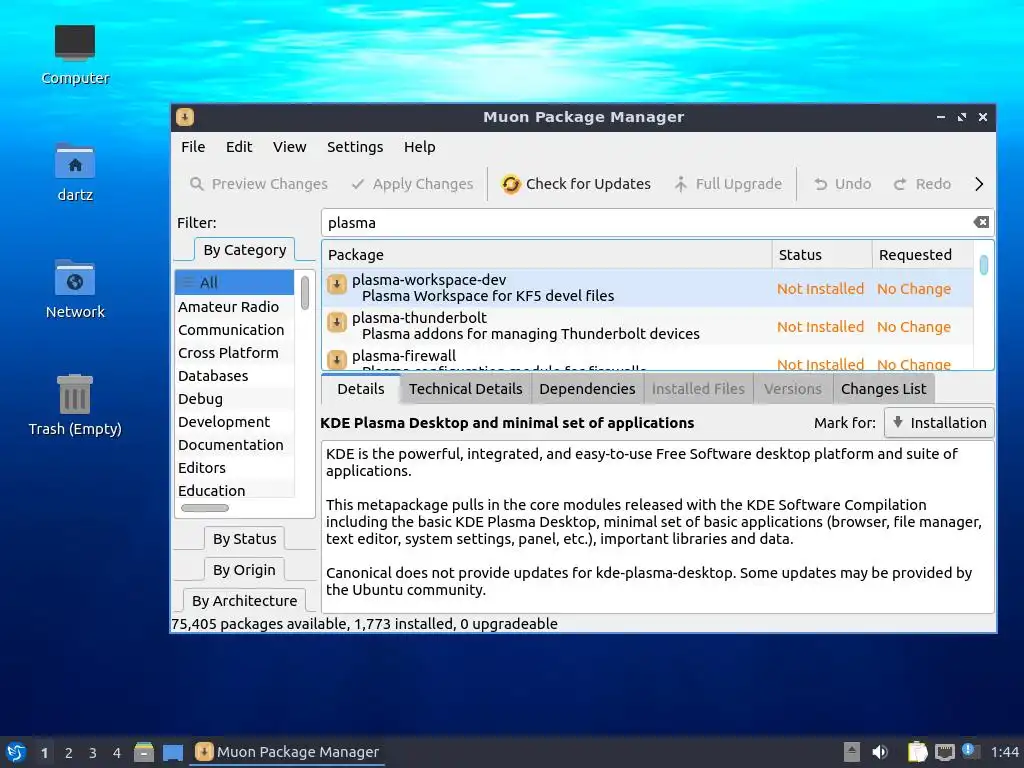Image resolution: width=1024 pixels, height=768 pixels.
Task: Switch to workspace 3
Action: pos(93,753)
